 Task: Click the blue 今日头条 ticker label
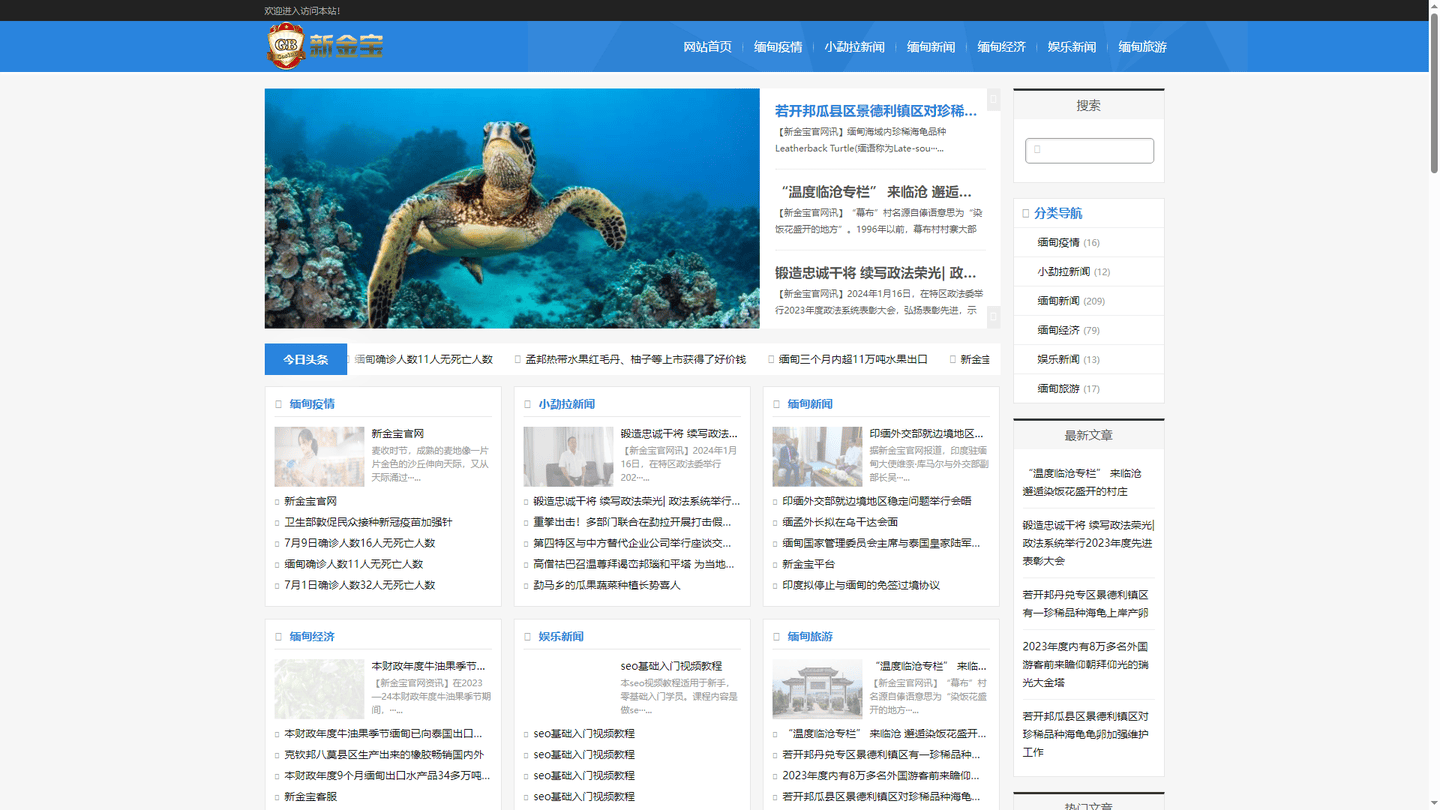tap(306, 359)
